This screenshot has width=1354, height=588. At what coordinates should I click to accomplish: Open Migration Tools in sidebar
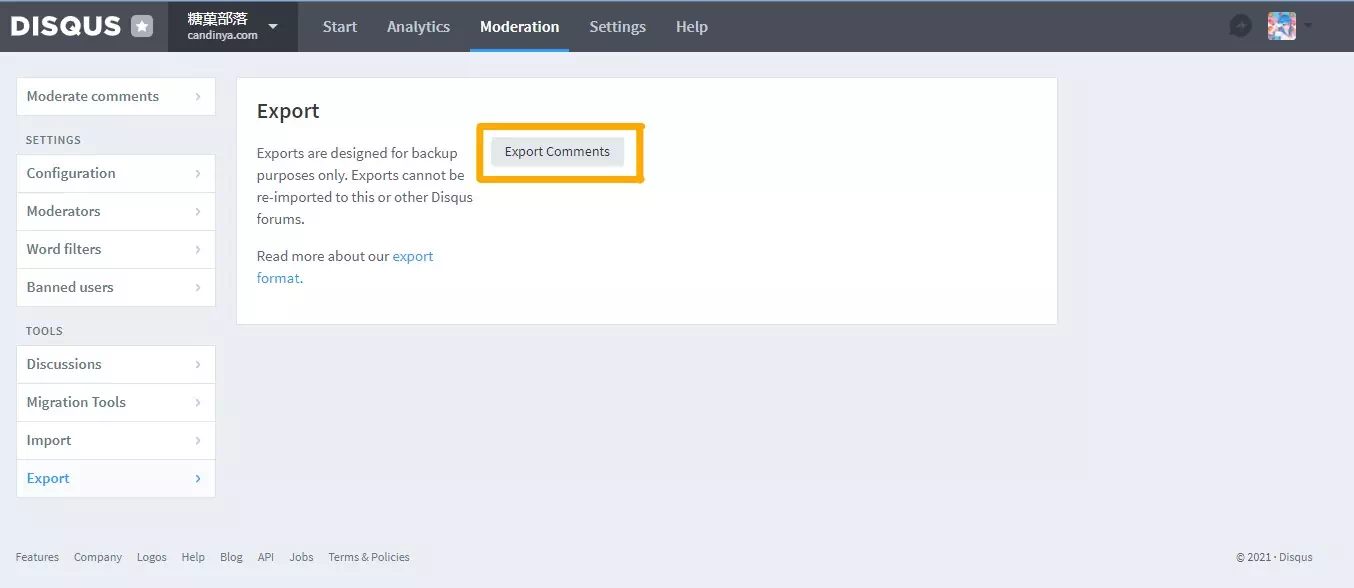[x=116, y=402]
